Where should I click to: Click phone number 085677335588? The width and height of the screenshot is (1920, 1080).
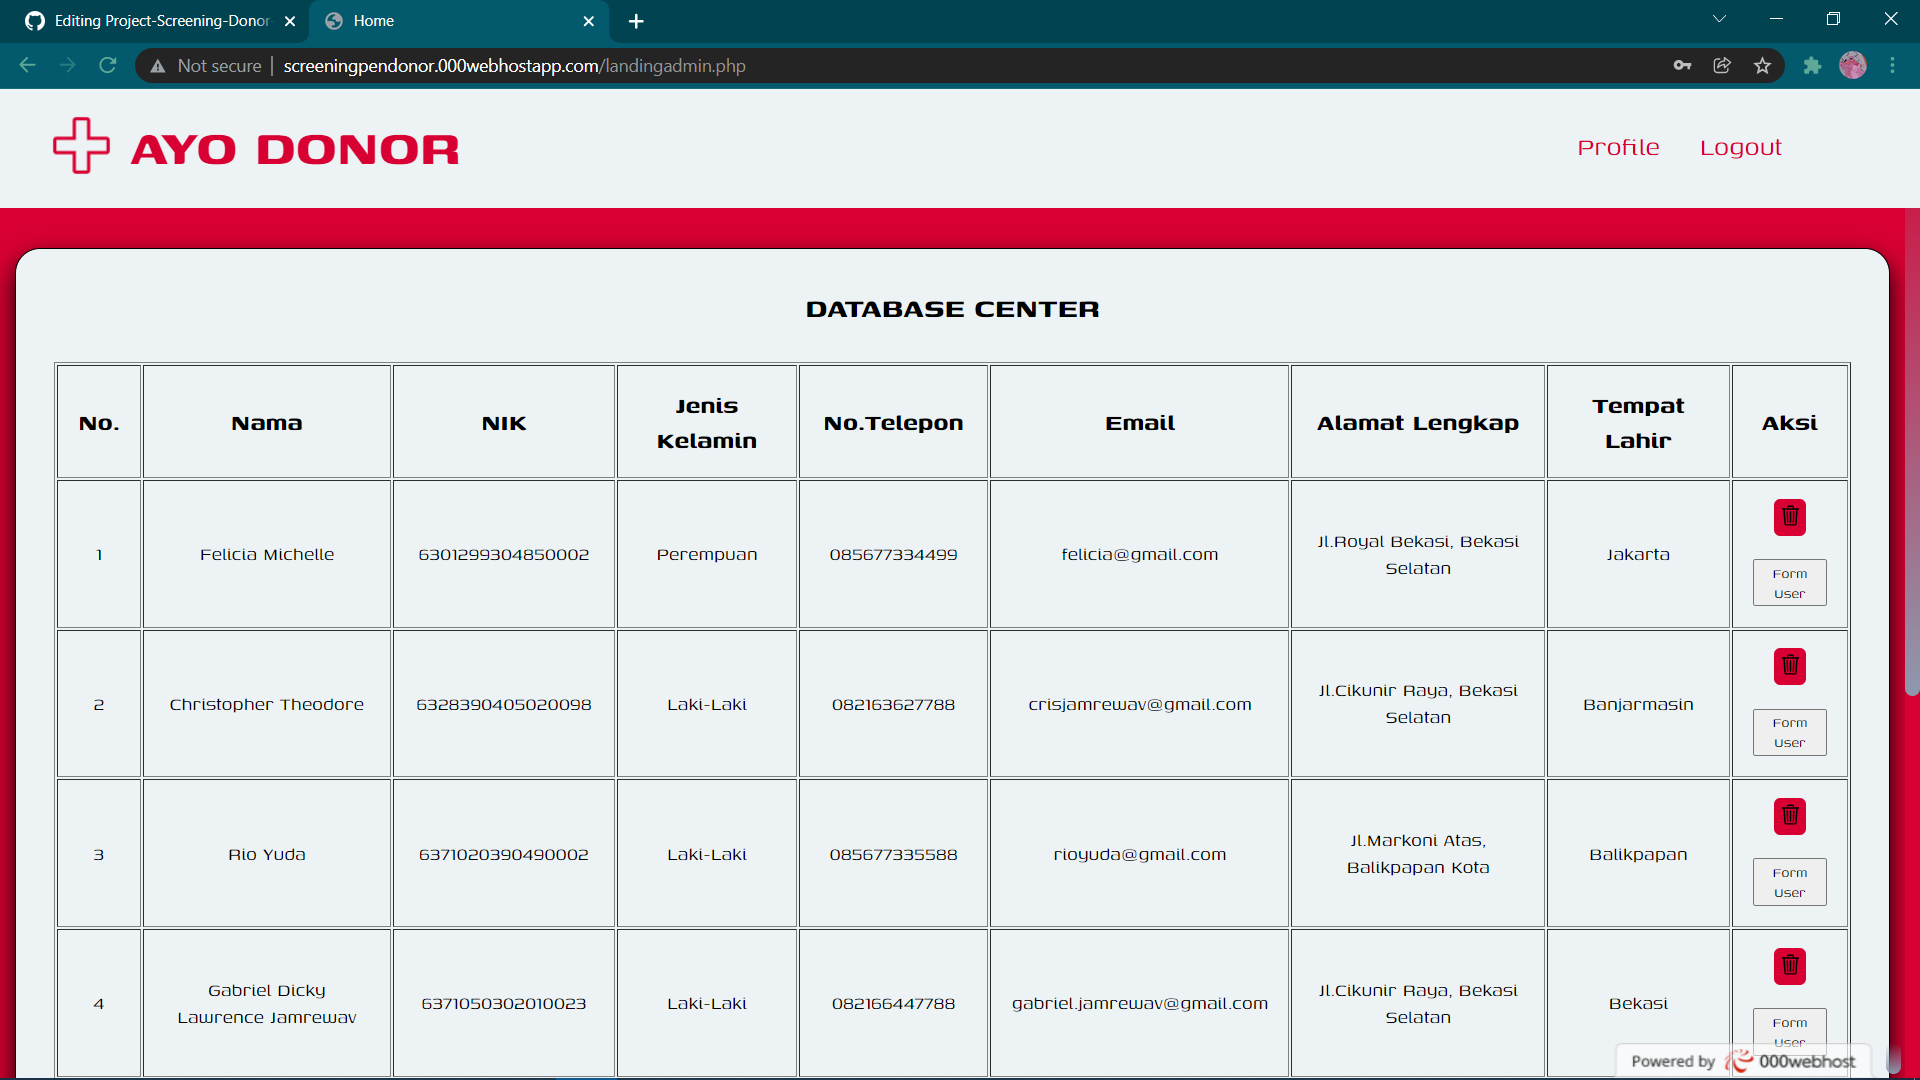[x=893, y=854]
